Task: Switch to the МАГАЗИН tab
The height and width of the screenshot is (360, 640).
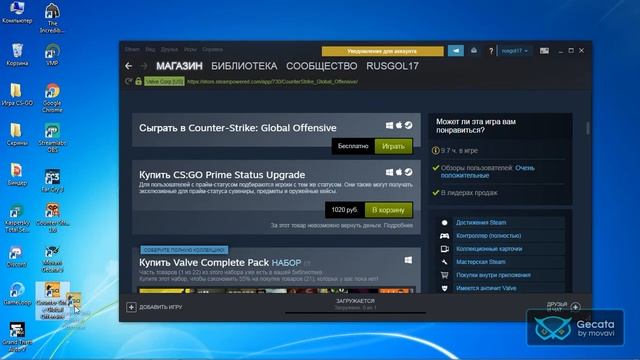Action: coord(179,66)
